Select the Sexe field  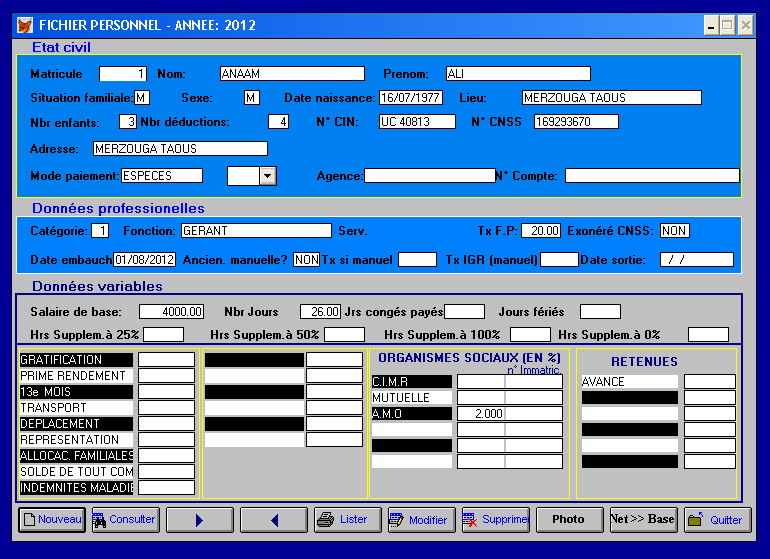pyautogui.click(x=251, y=98)
